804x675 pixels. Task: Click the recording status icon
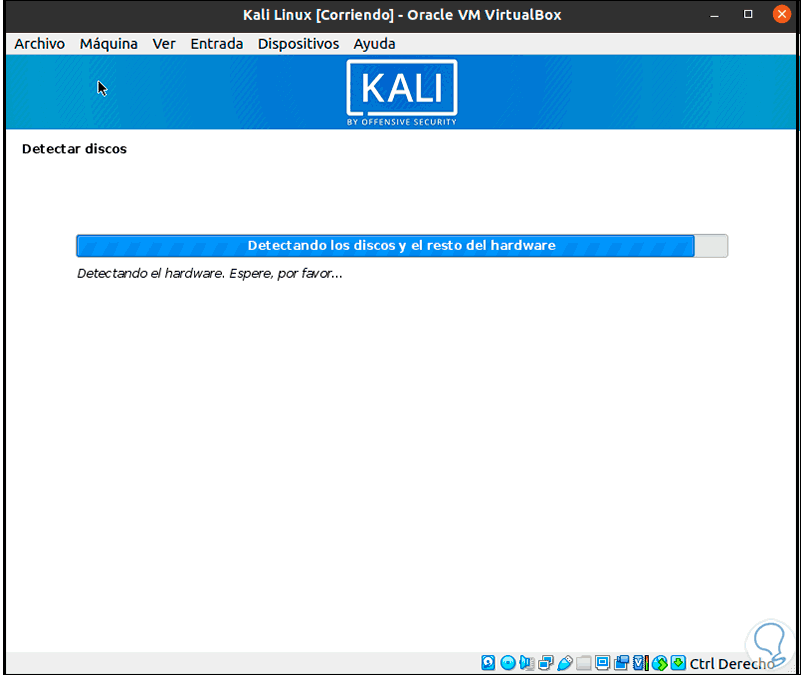621,663
